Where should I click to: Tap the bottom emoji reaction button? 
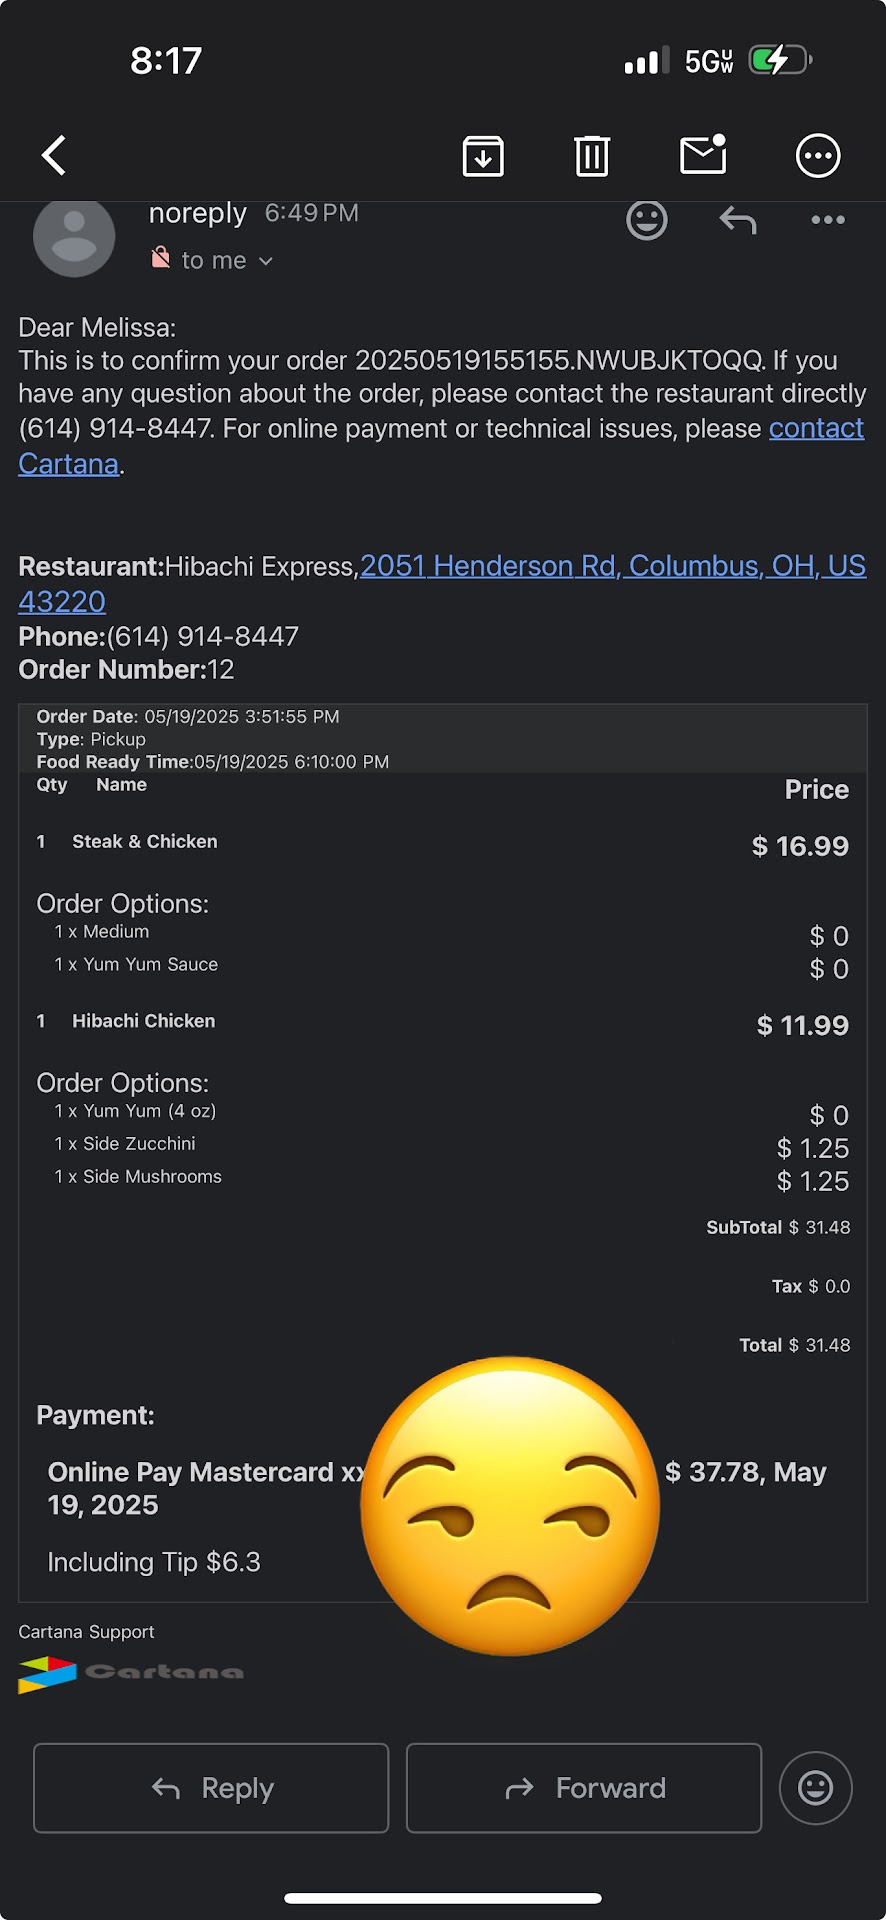click(815, 1788)
